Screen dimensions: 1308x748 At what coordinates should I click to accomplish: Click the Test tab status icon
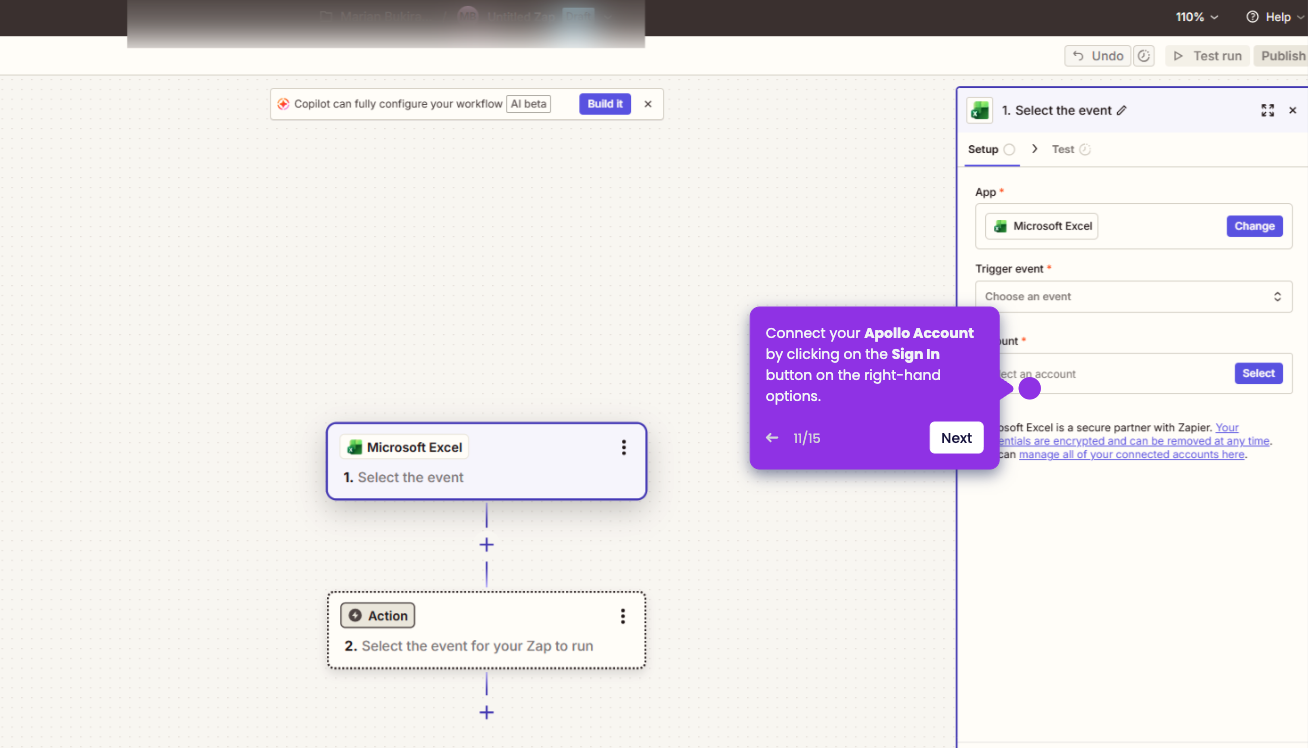(1085, 149)
